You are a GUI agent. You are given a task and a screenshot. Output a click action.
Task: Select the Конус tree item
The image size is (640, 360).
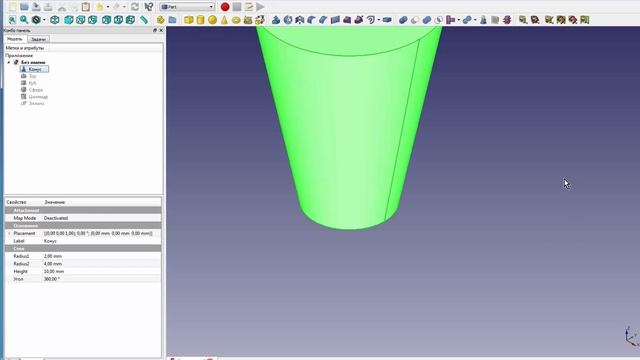[34, 69]
